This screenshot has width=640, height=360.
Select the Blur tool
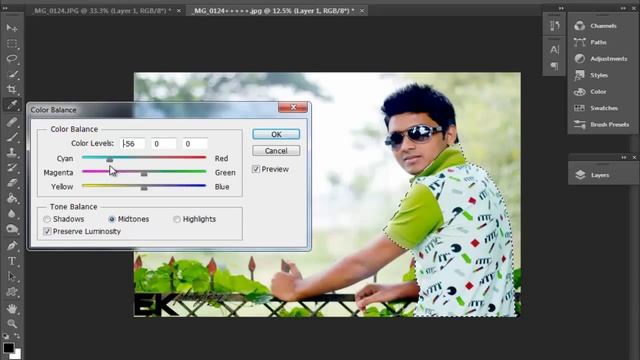[12, 213]
